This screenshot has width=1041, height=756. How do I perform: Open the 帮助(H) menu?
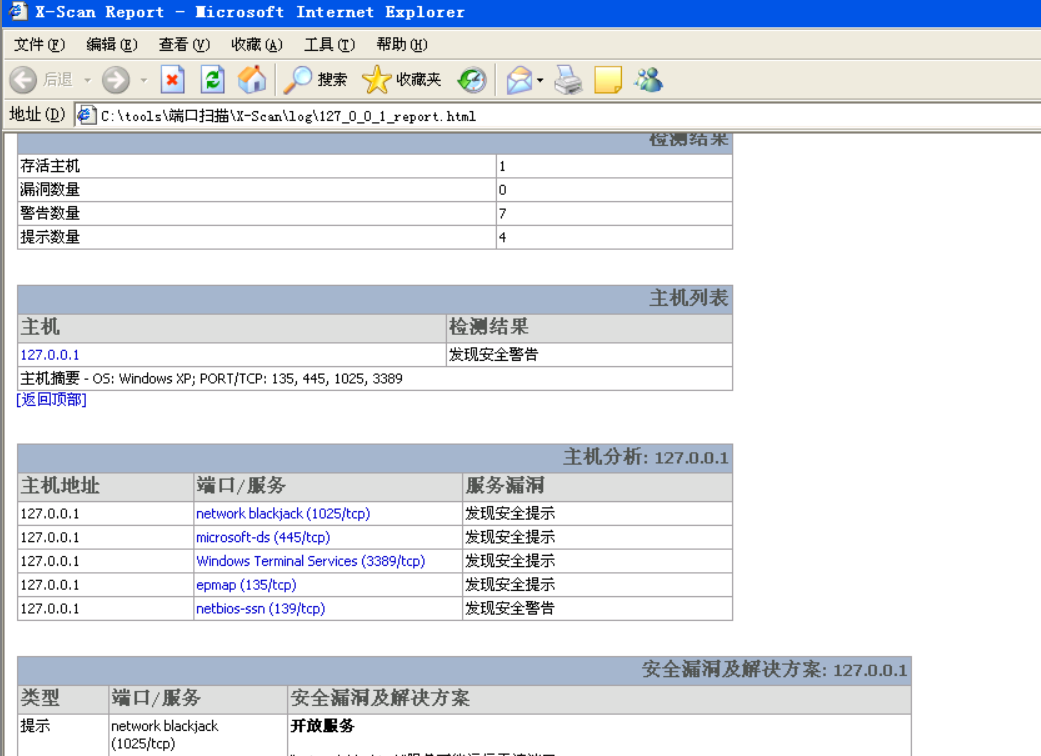(402, 44)
